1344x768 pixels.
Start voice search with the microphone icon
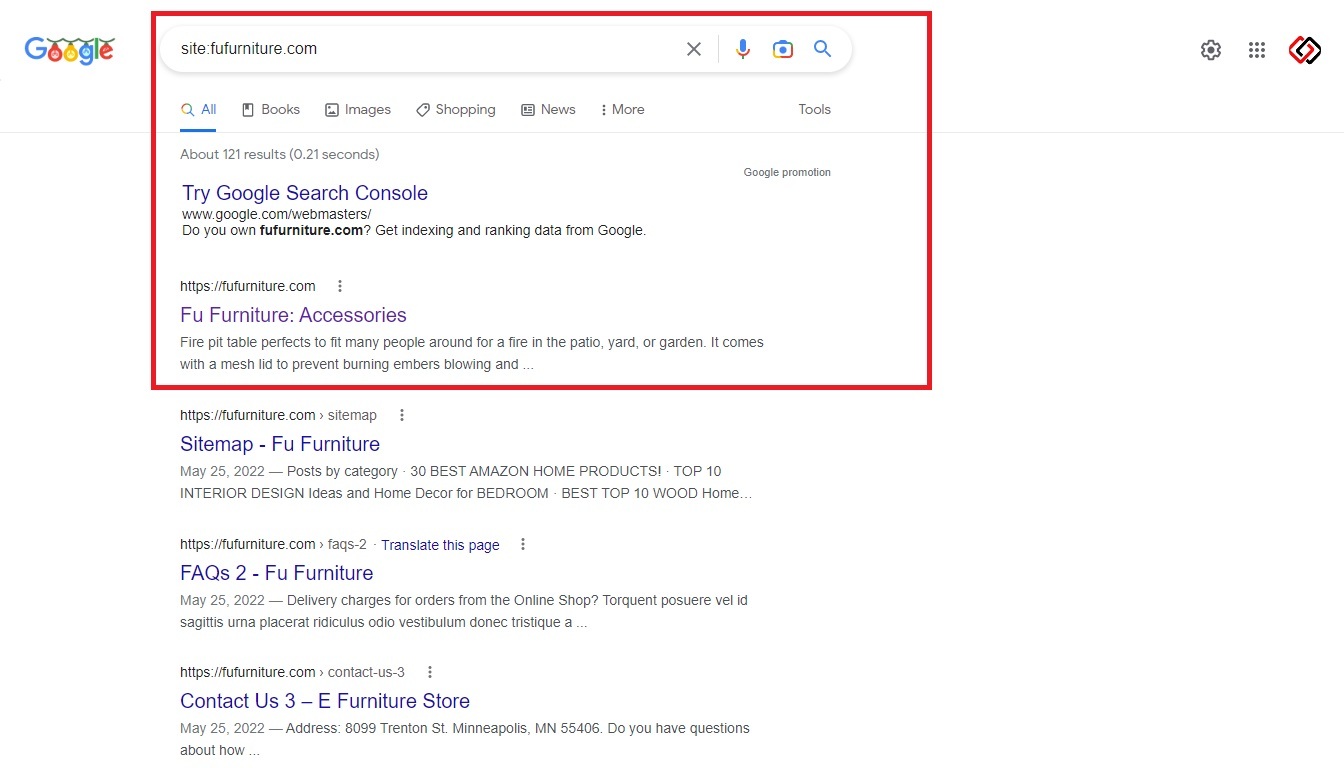point(743,49)
